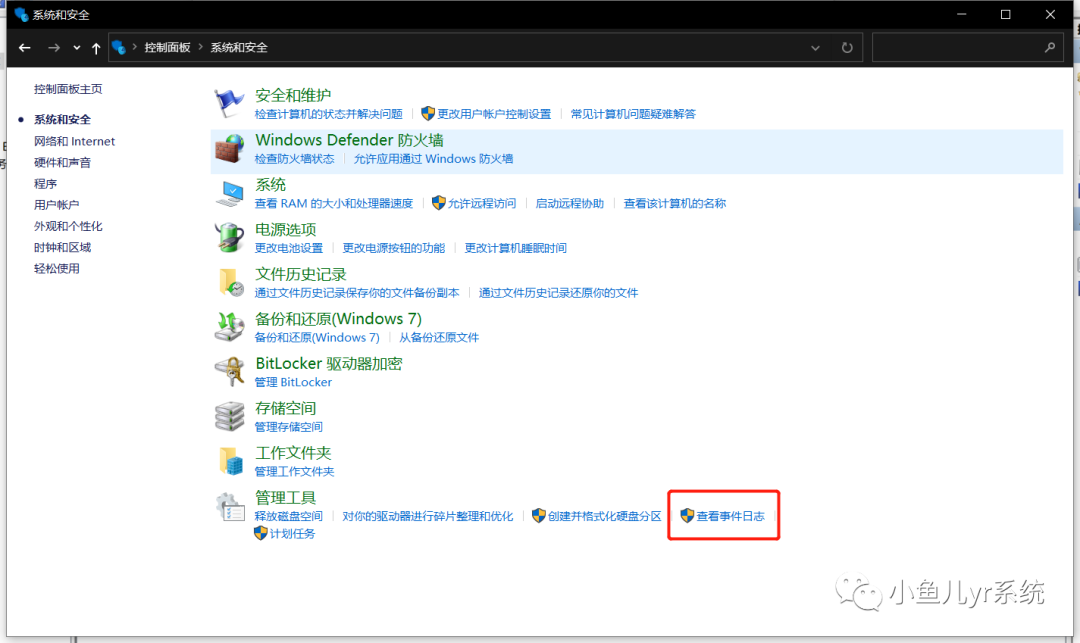The height and width of the screenshot is (643, 1080).
Task: Open the BitLocker keys and lock icon
Action: pos(229,372)
